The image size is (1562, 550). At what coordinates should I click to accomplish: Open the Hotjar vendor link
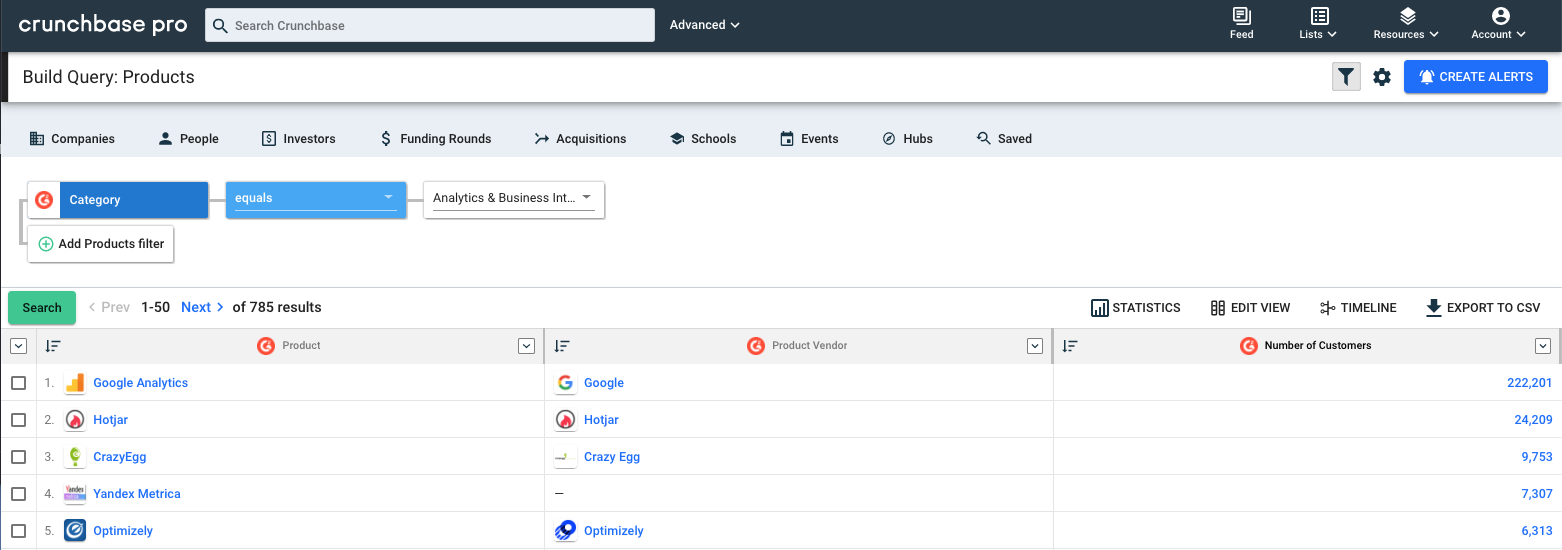coord(601,420)
